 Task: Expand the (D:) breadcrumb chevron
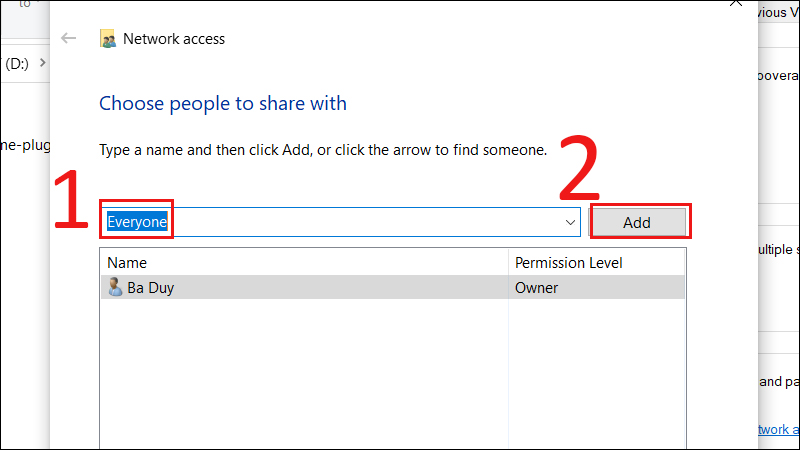pyautogui.click(x=41, y=64)
